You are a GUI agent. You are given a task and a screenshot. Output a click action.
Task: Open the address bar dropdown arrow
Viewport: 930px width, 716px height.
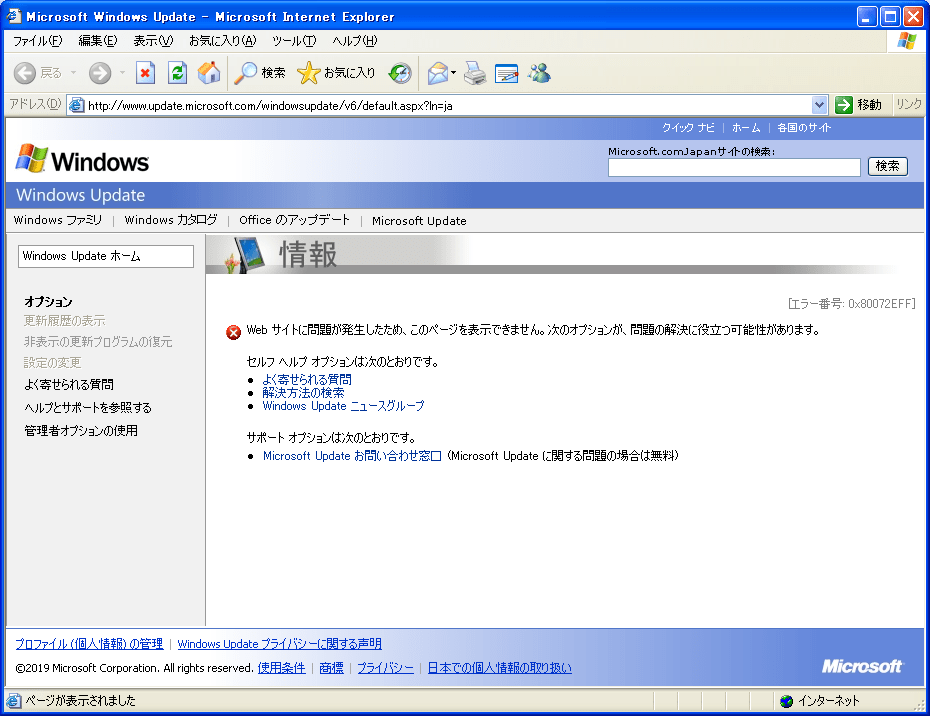819,105
